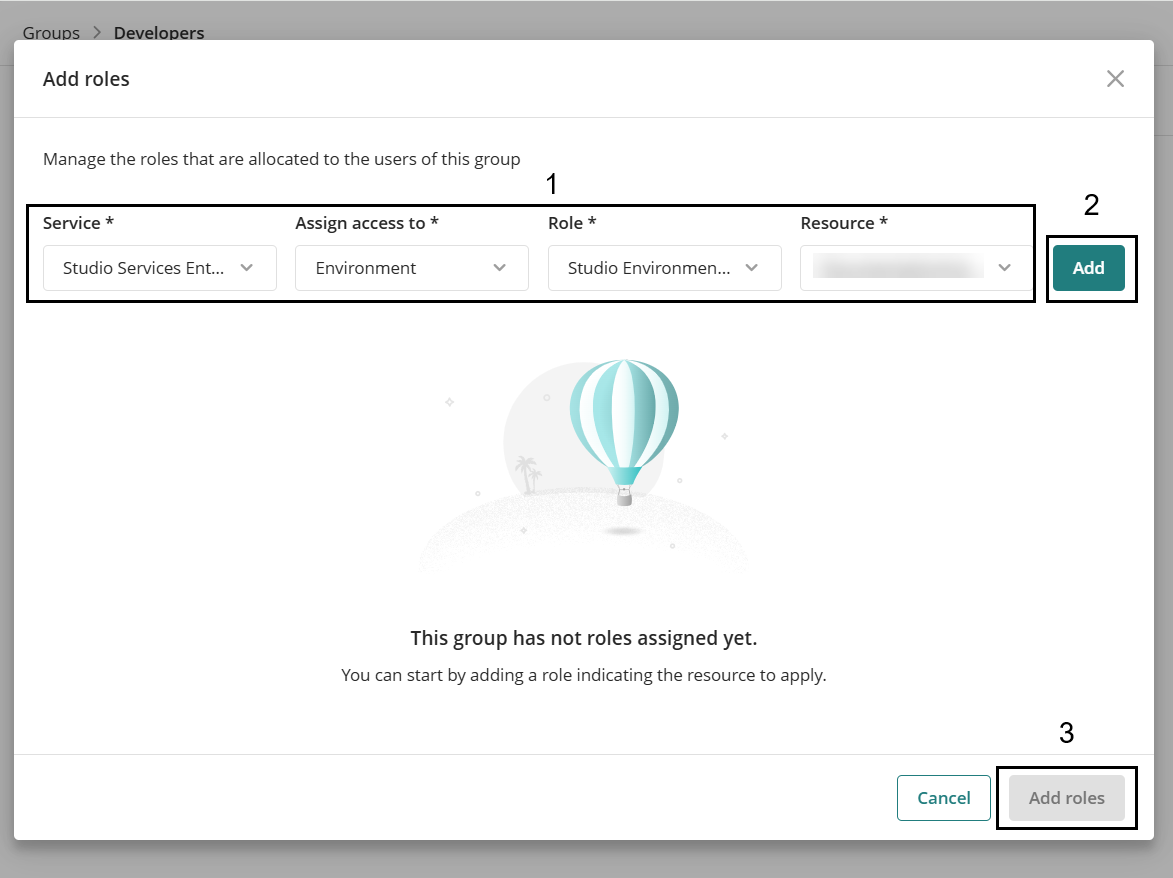
Task: Click the Service field label
Action: pos(71,223)
